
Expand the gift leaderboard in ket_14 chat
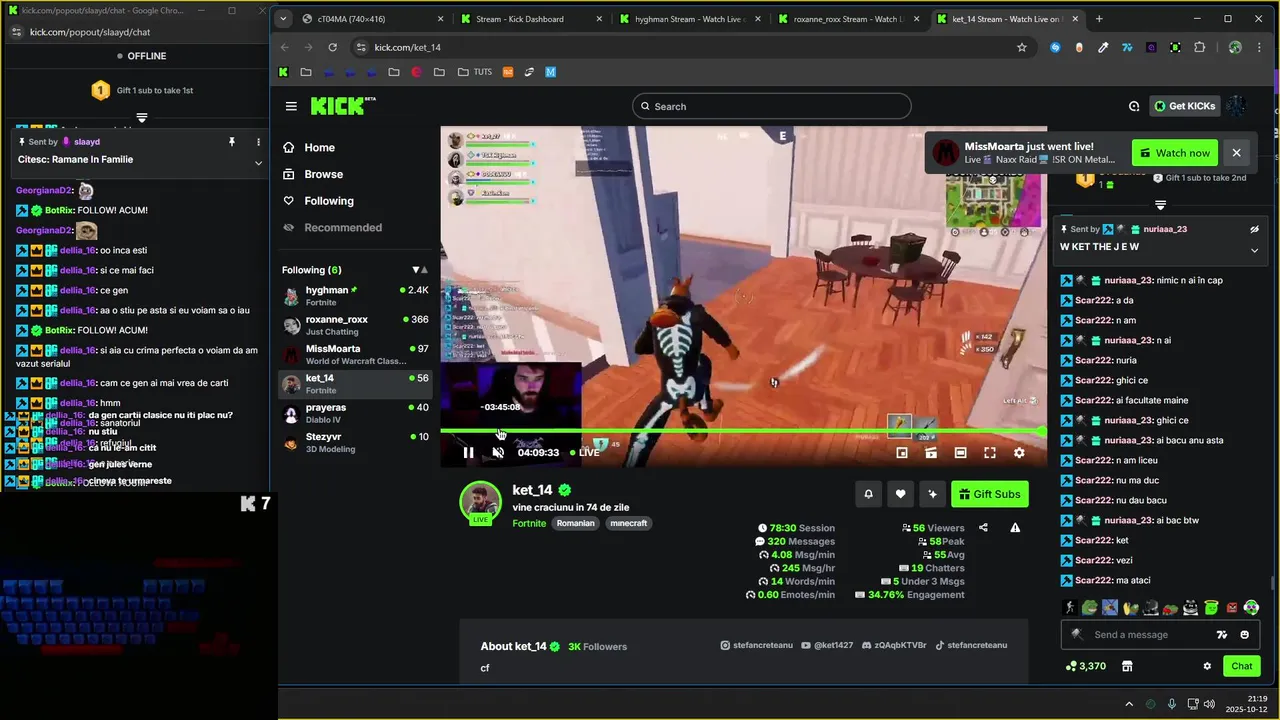[1160, 205]
